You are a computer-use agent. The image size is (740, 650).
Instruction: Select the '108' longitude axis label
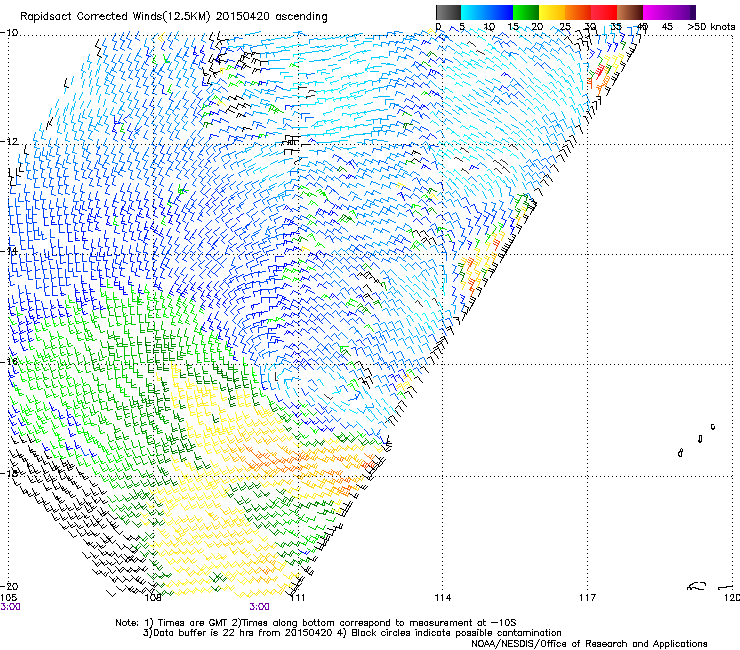coord(153,598)
